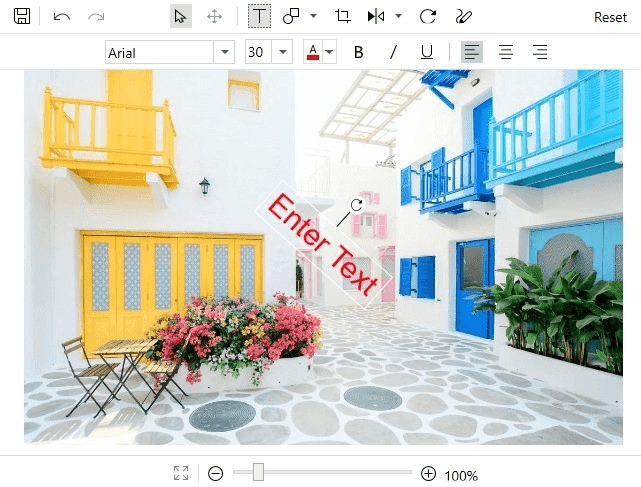Zoom out with the minus button
This screenshot has height=487, width=641.
[x=215, y=474]
